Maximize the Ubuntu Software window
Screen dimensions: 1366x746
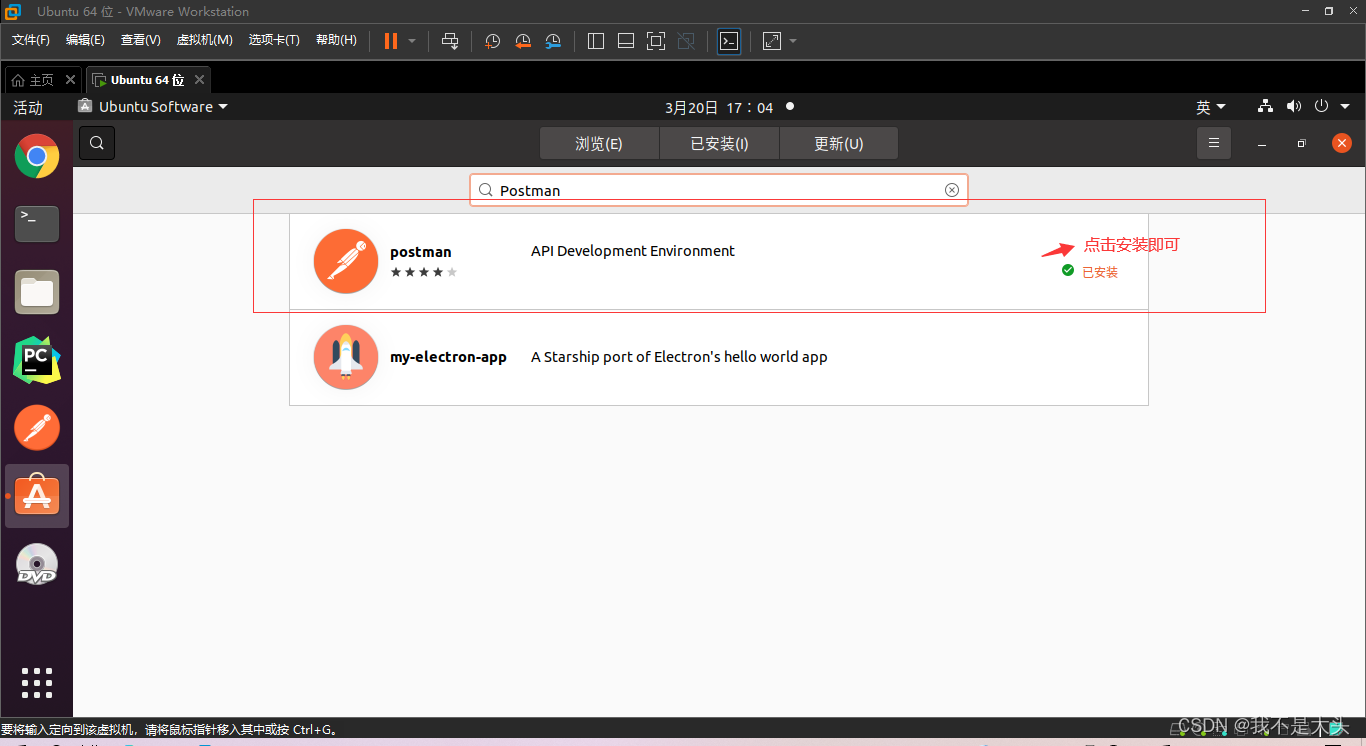(1301, 144)
